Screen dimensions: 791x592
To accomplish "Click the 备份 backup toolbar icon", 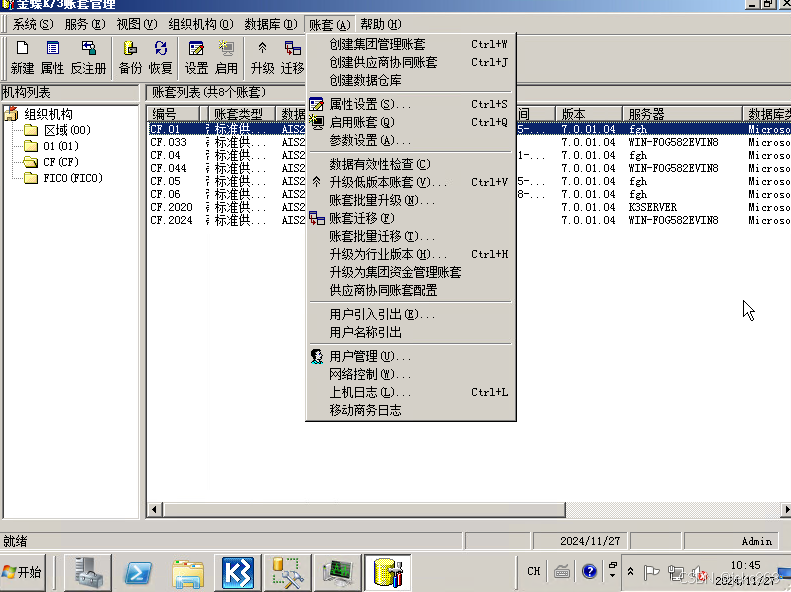I will 130,57.
